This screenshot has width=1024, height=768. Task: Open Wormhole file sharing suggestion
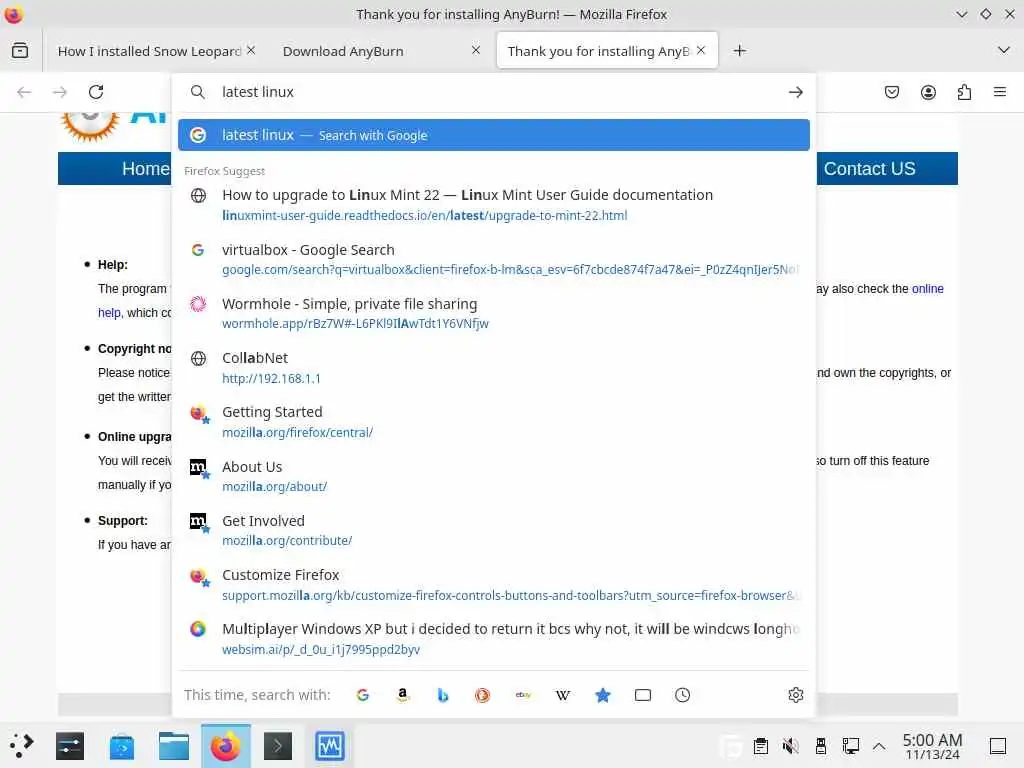click(x=494, y=313)
